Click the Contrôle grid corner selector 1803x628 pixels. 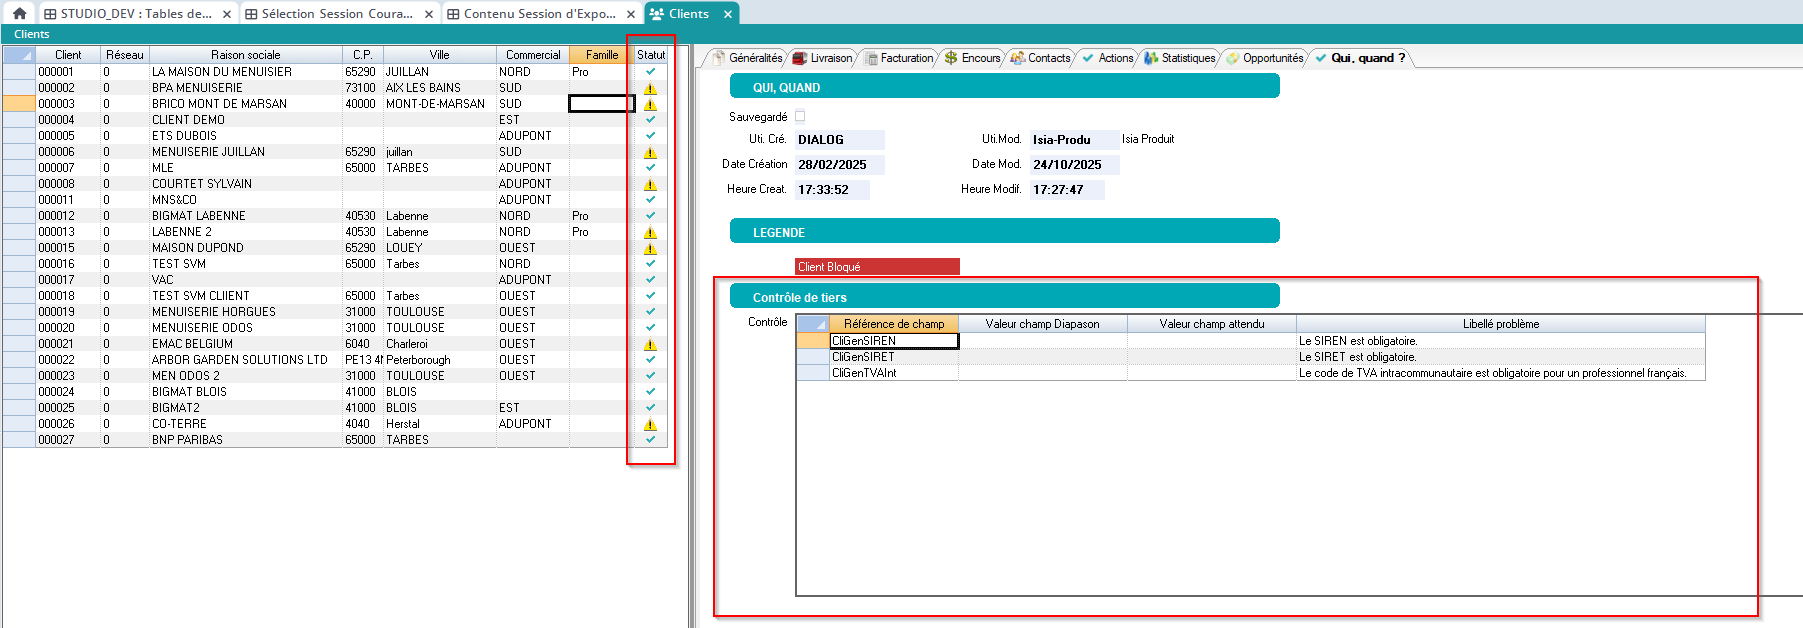tap(812, 324)
